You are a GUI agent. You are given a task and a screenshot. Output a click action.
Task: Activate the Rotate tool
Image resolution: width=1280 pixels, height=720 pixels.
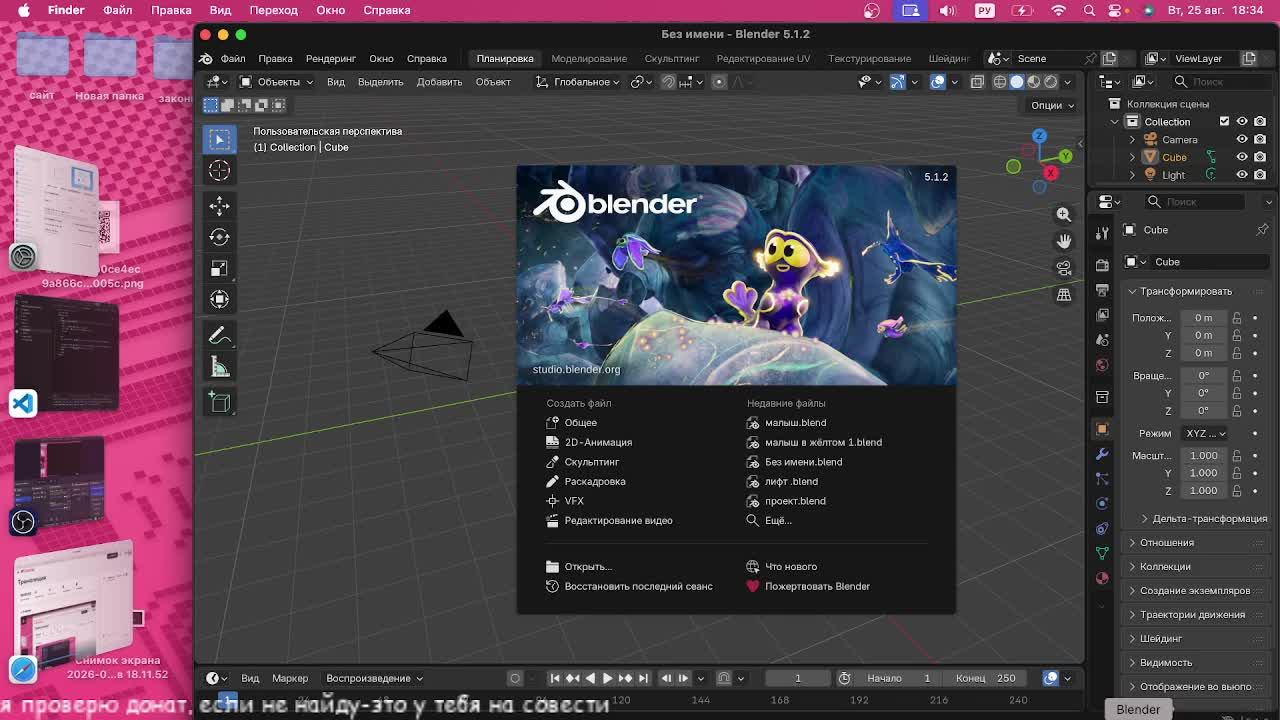pos(219,237)
